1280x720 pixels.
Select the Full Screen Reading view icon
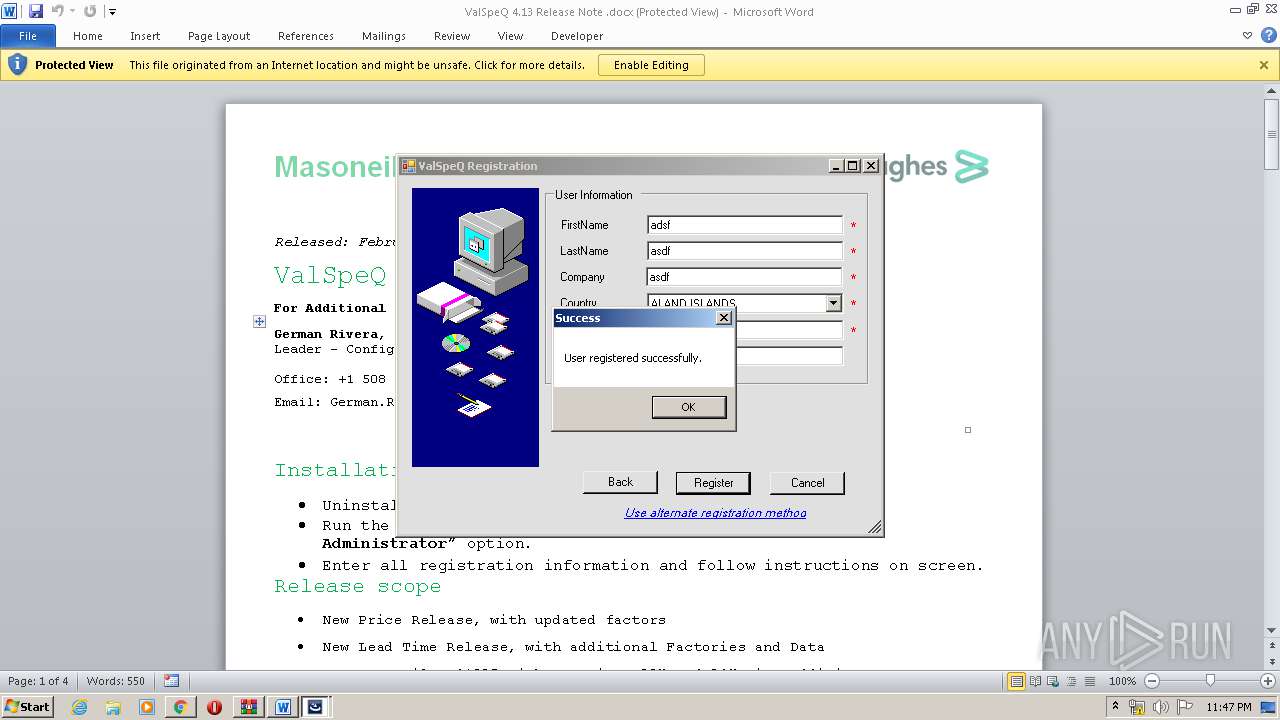1035,681
